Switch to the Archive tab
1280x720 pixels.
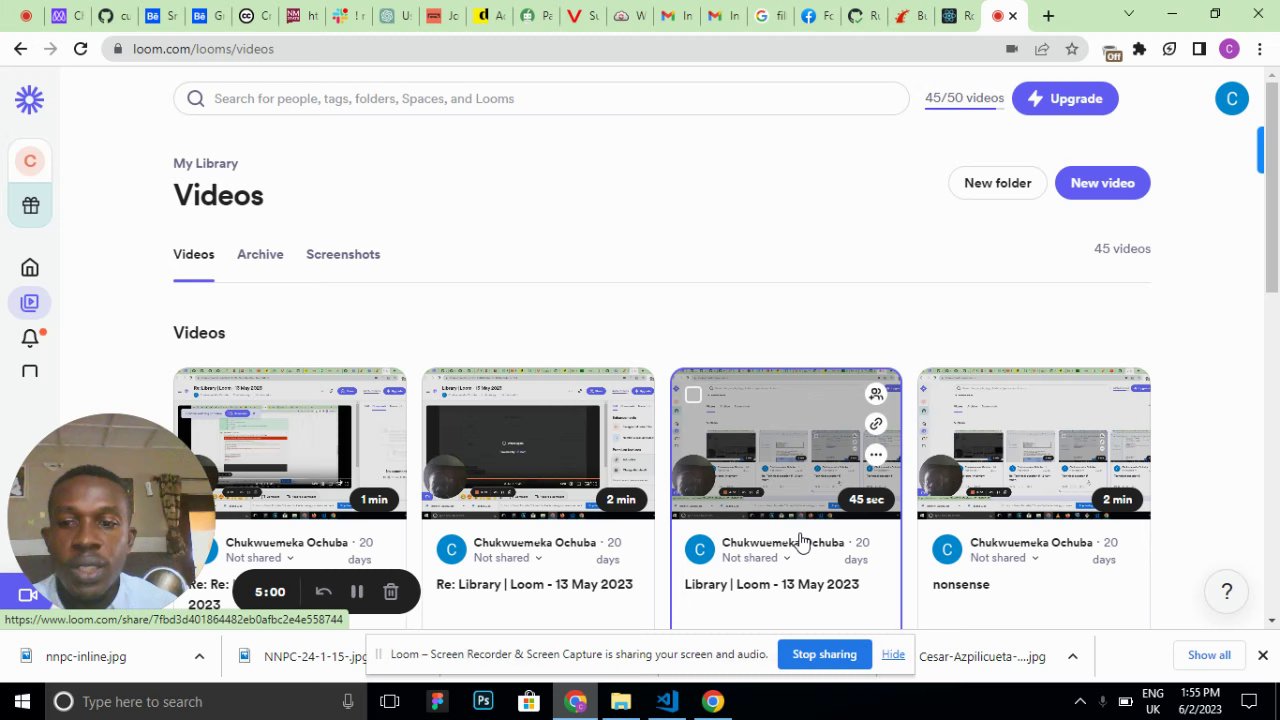pos(260,254)
